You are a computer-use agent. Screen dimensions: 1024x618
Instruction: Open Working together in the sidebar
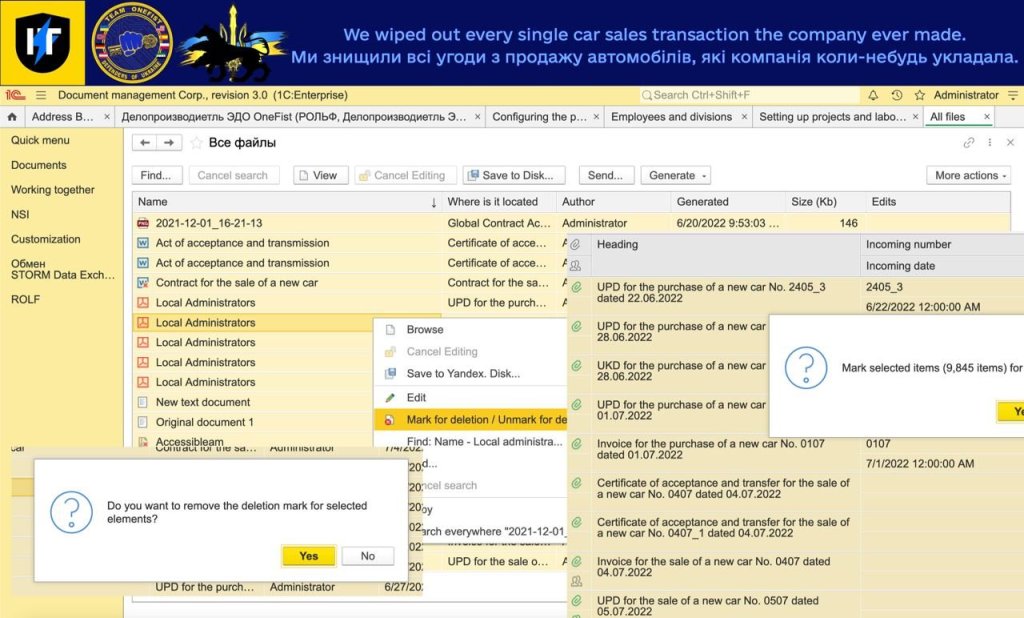[x=52, y=190]
